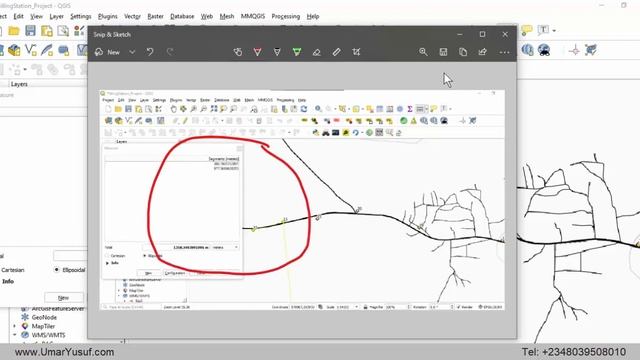Click the globe with binoculars search icon

tap(544, 50)
